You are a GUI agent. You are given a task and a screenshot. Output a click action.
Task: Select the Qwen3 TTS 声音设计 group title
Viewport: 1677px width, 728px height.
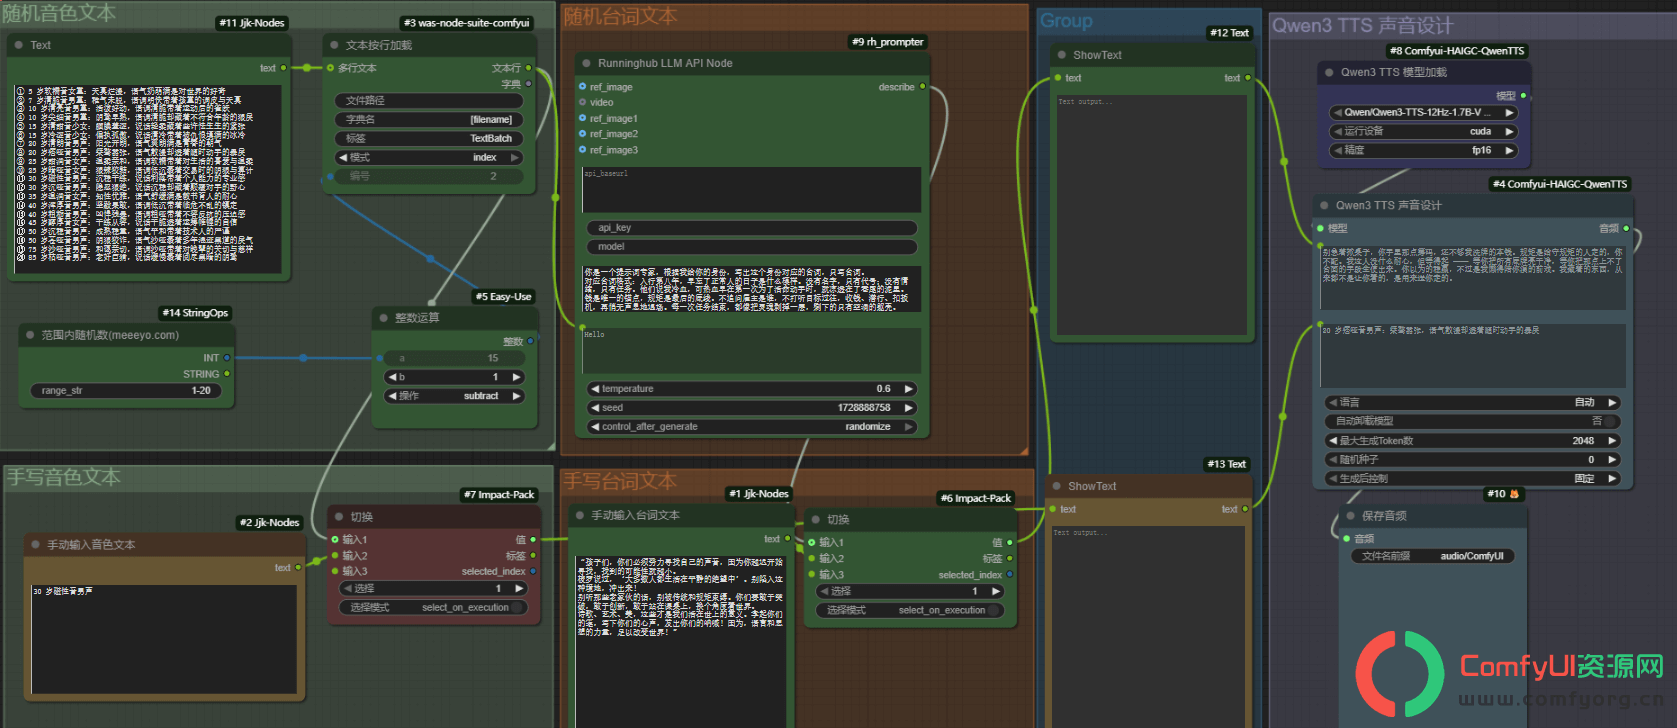1363,25
